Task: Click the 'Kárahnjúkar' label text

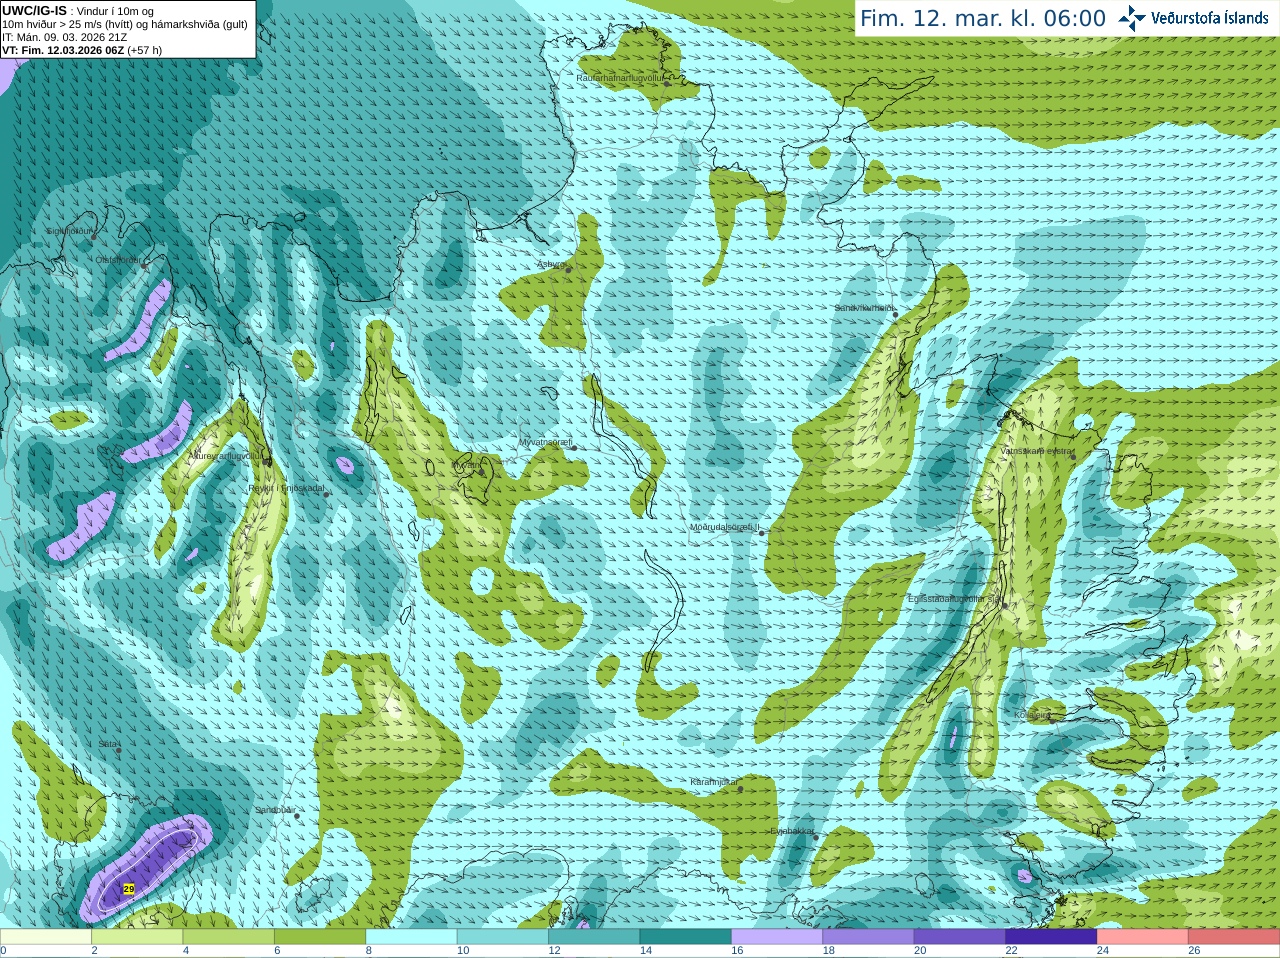Action: point(714,782)
